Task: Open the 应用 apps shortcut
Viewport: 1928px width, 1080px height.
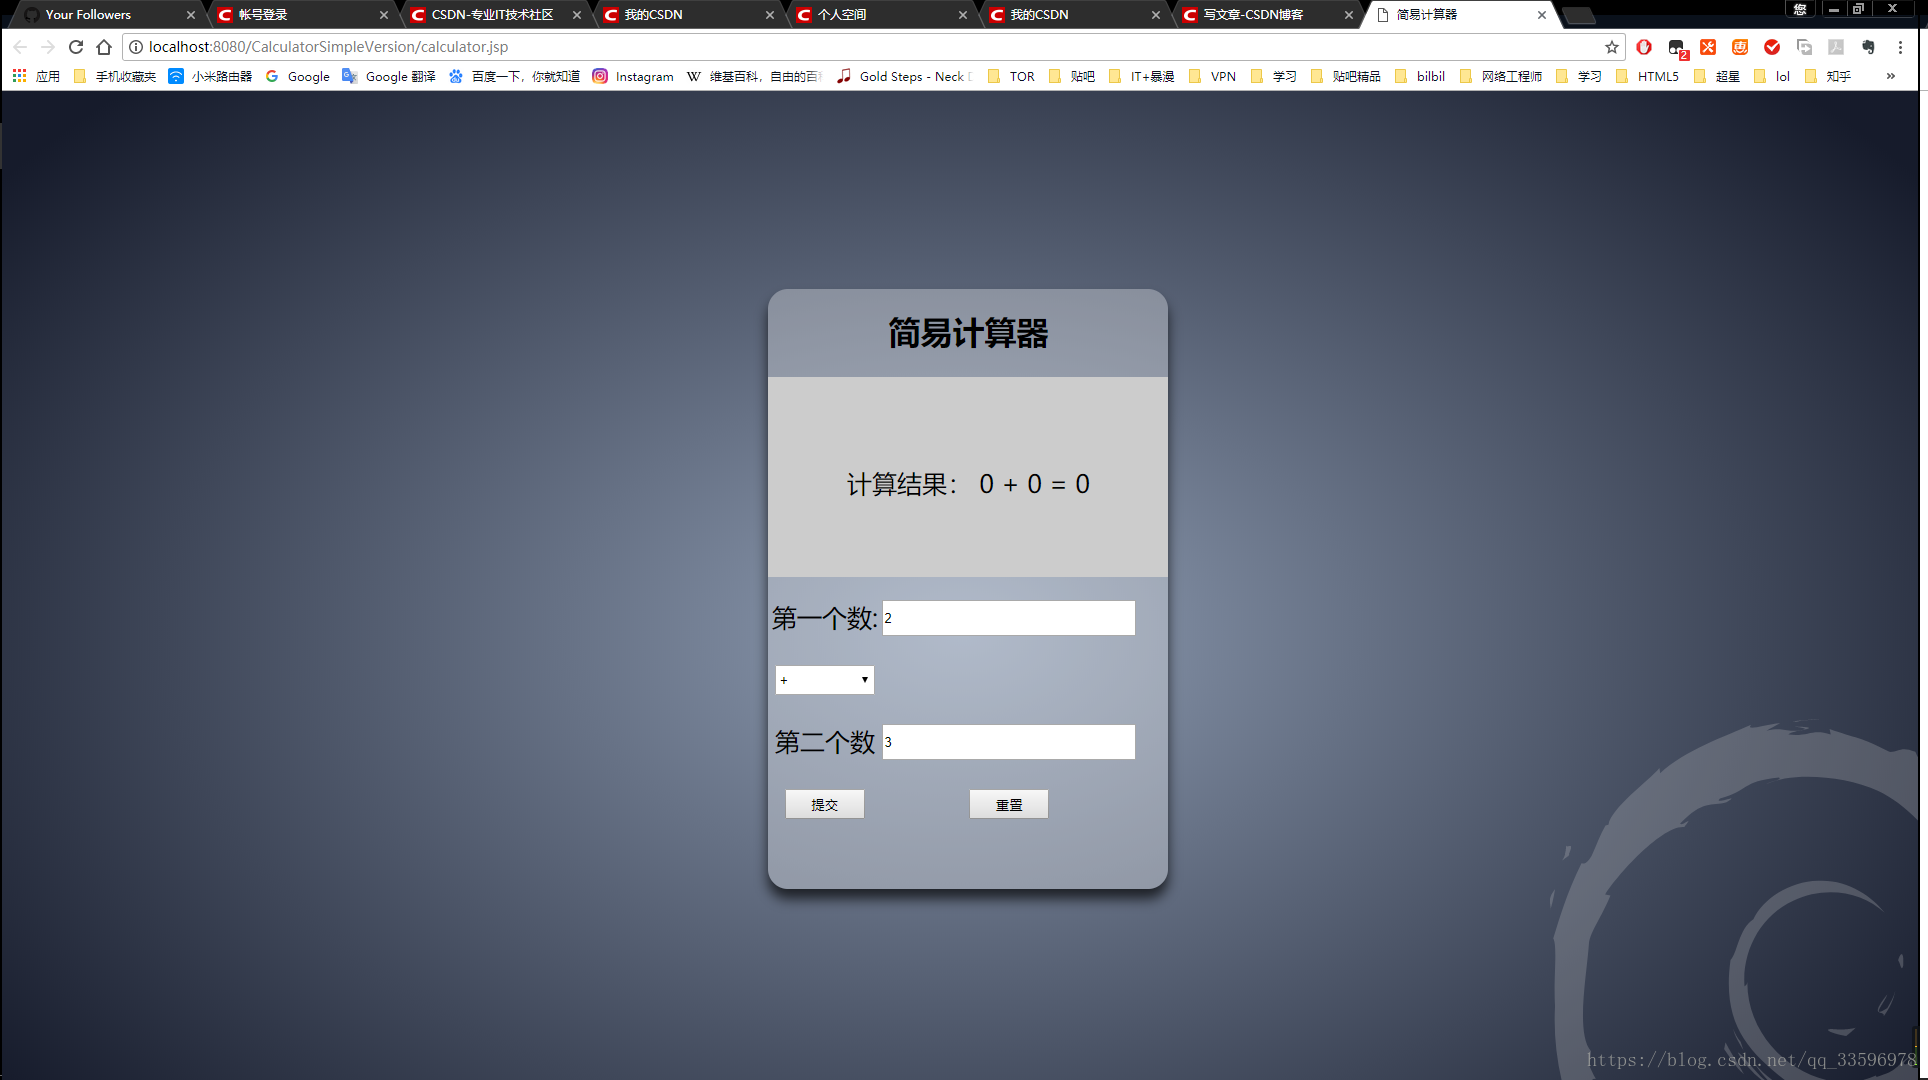Action: click(36, 76)
